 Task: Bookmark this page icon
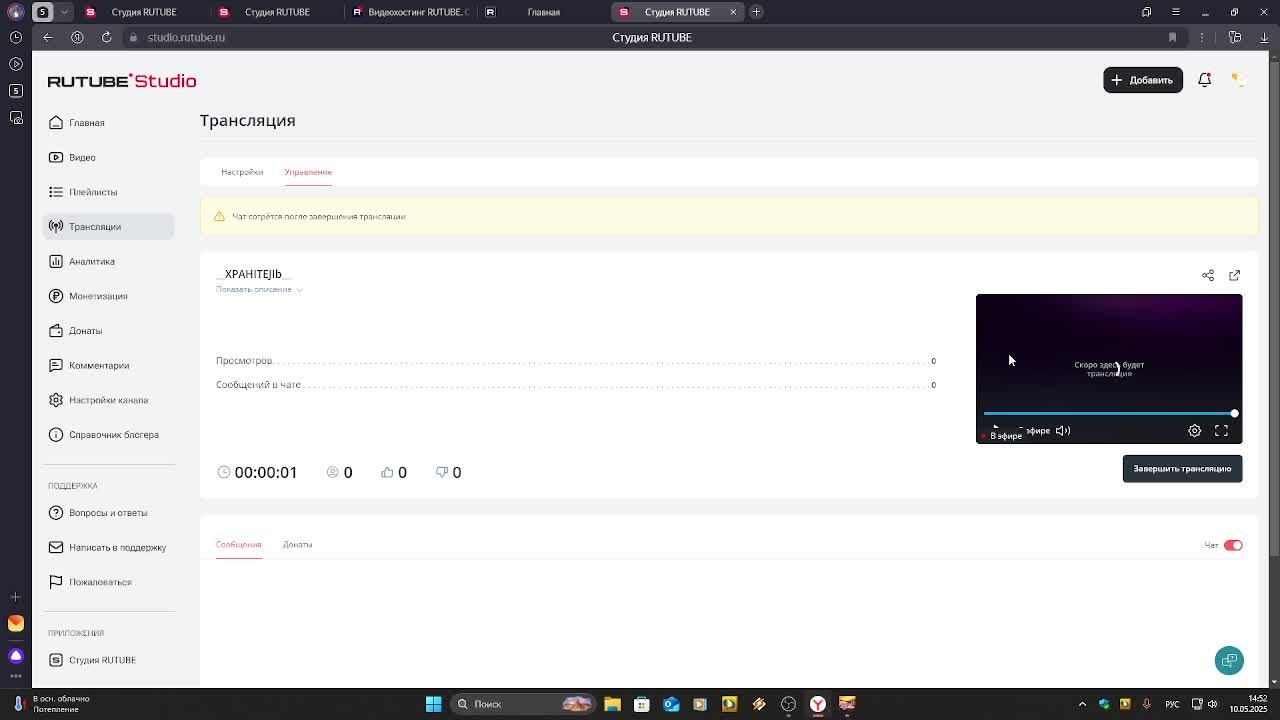tap(1172, 37)
